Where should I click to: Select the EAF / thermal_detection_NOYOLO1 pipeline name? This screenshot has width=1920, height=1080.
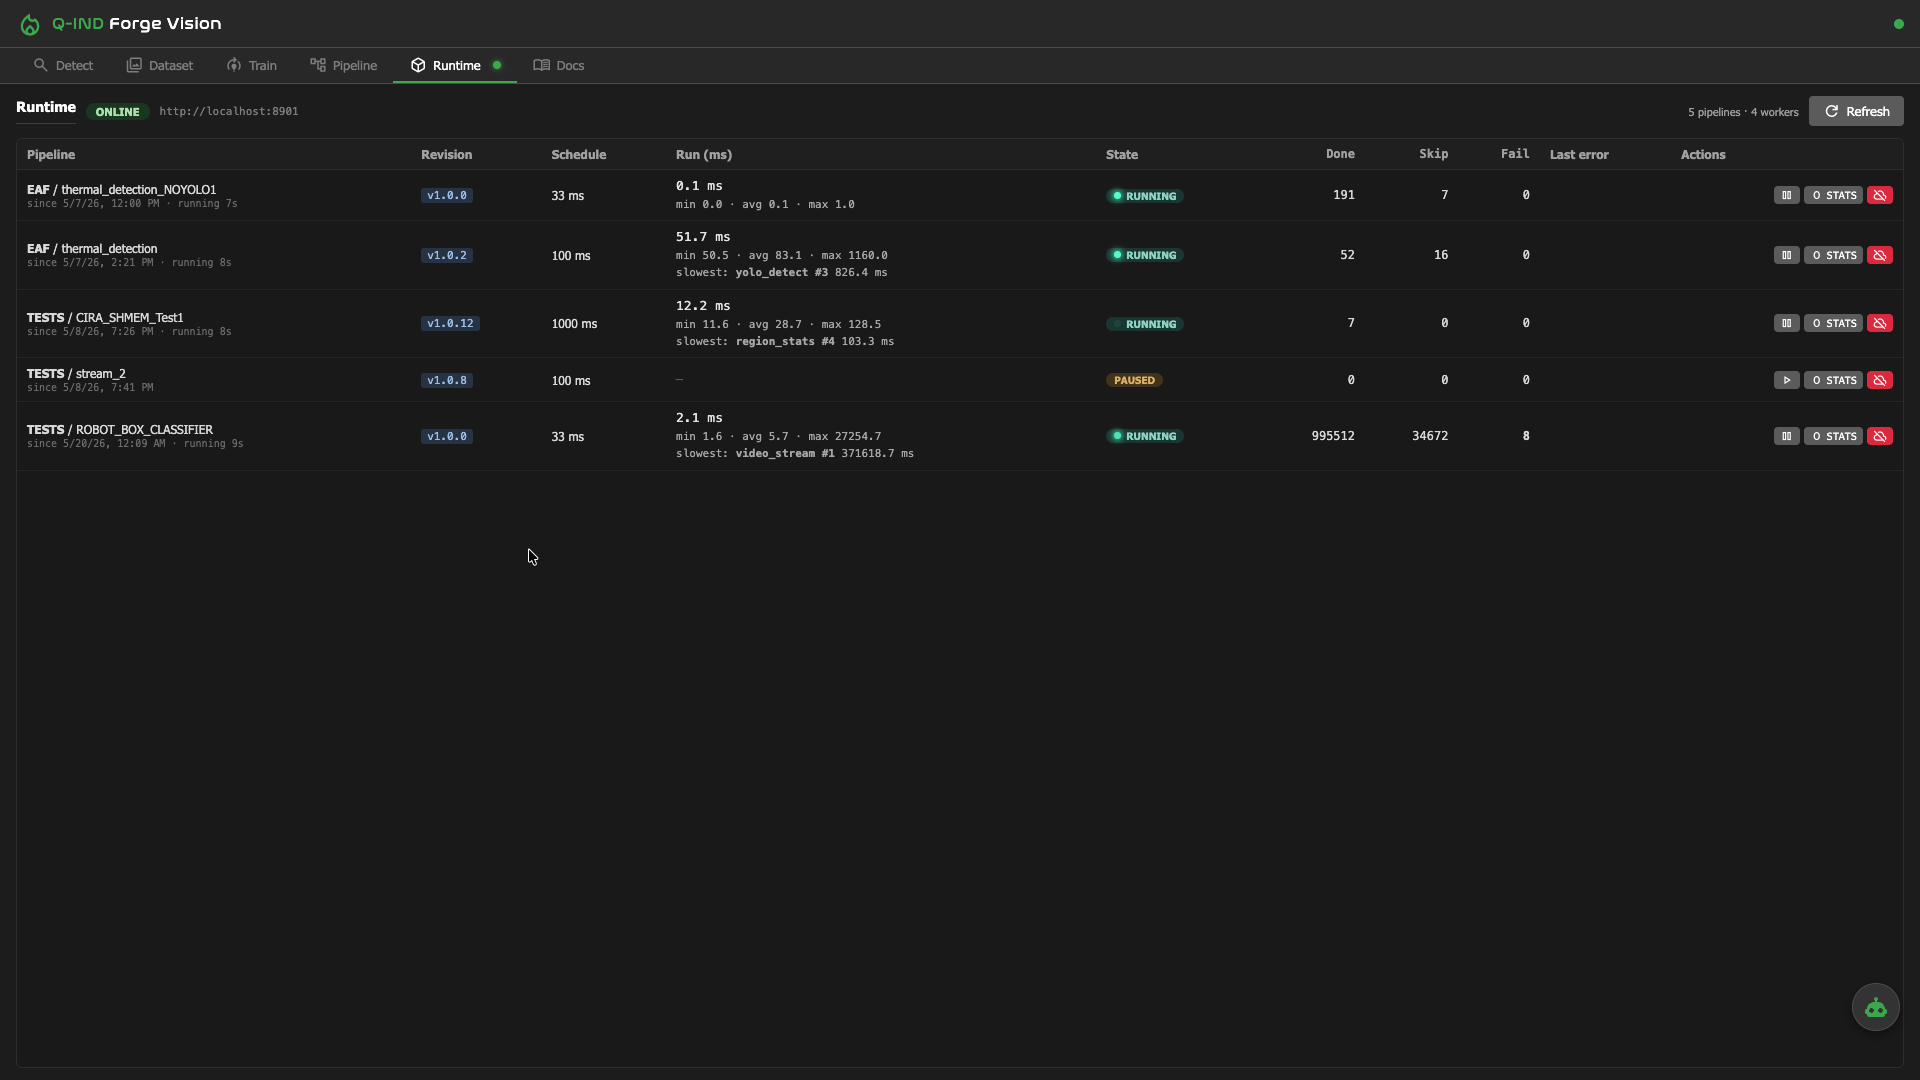(x=121, y=190)
